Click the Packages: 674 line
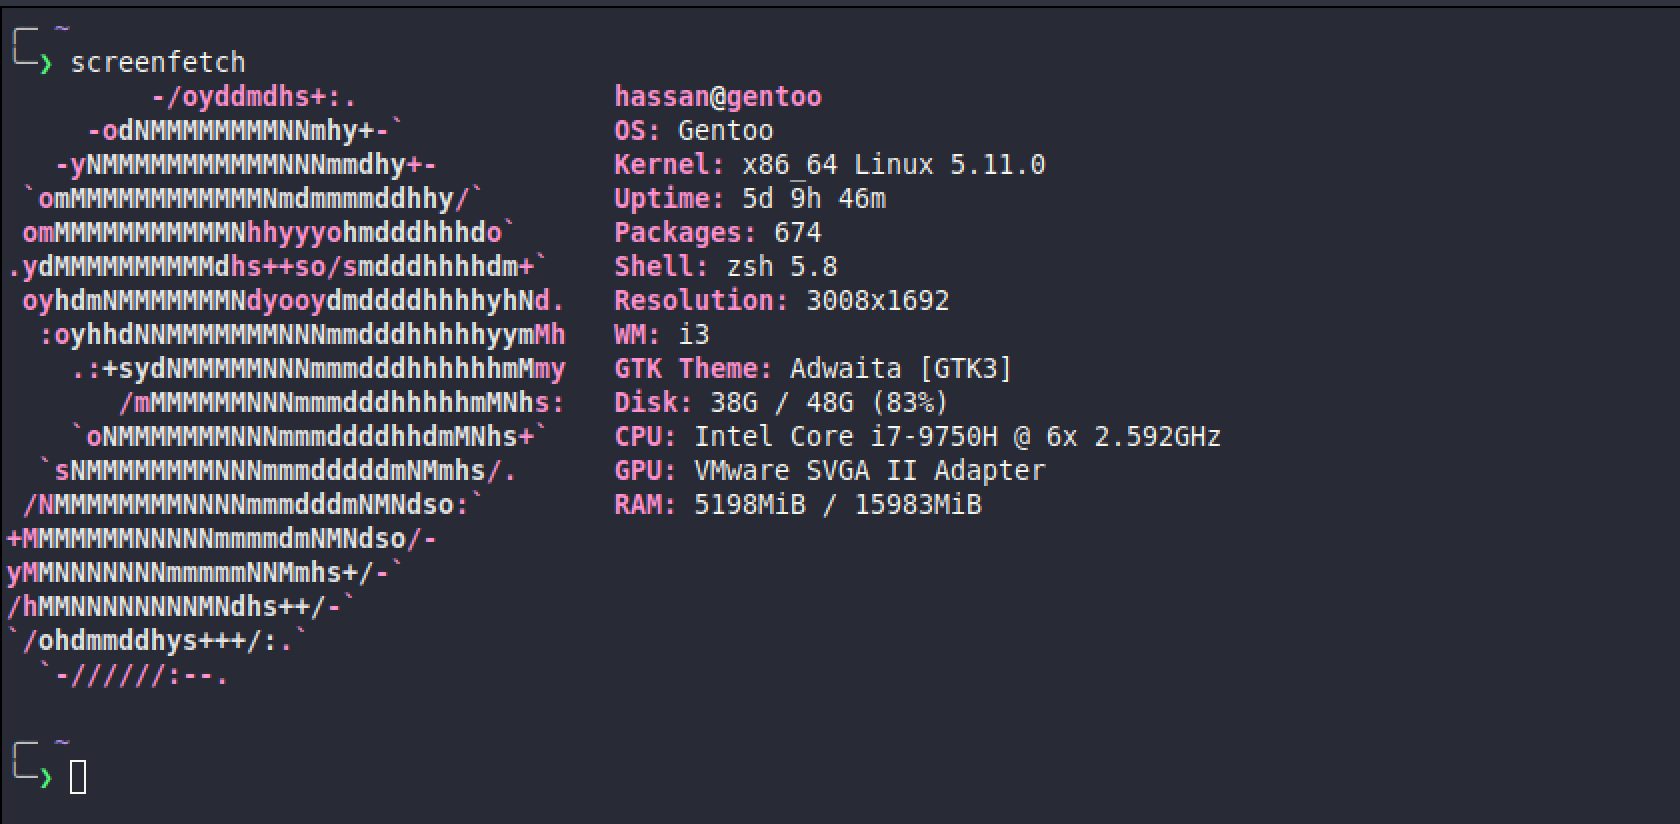The width and height of the screenshot is (1680, 824). 717,233
